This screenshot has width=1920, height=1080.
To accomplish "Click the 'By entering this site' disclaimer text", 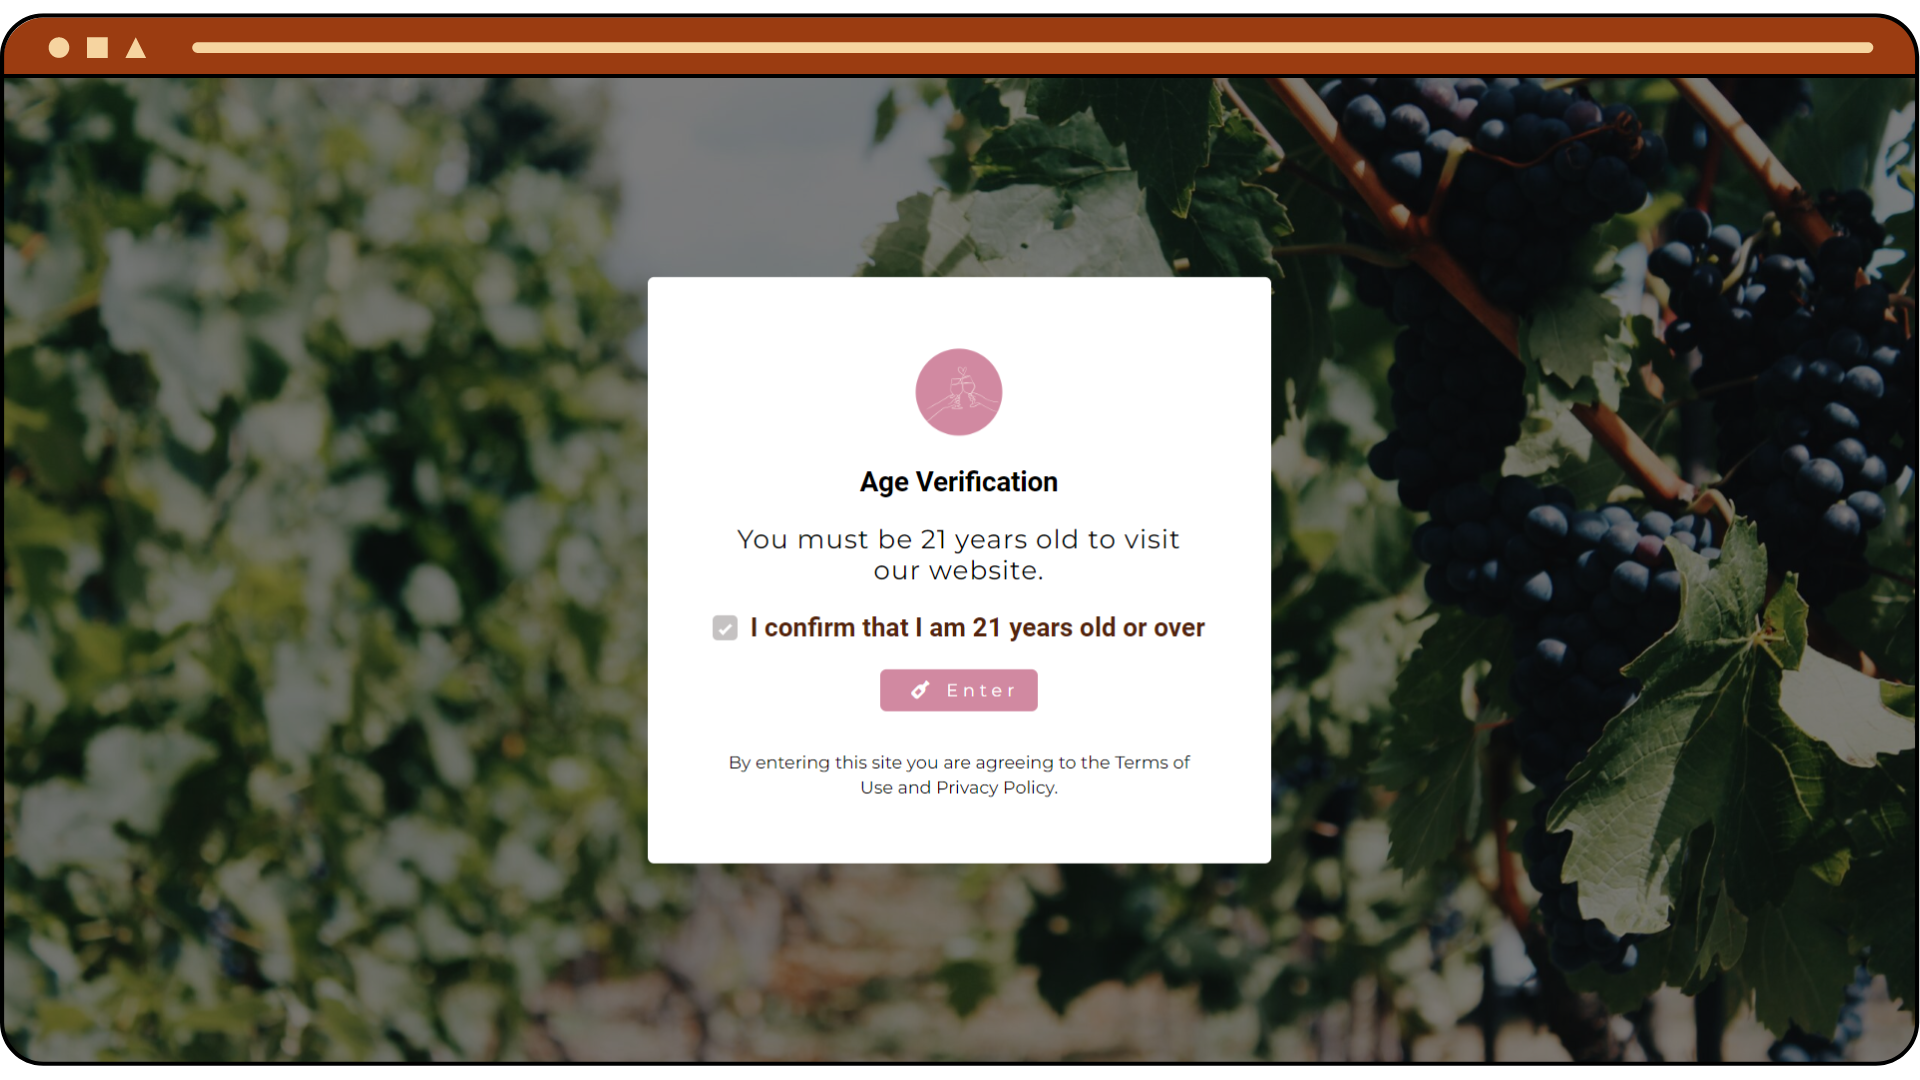I will (958, 775).
